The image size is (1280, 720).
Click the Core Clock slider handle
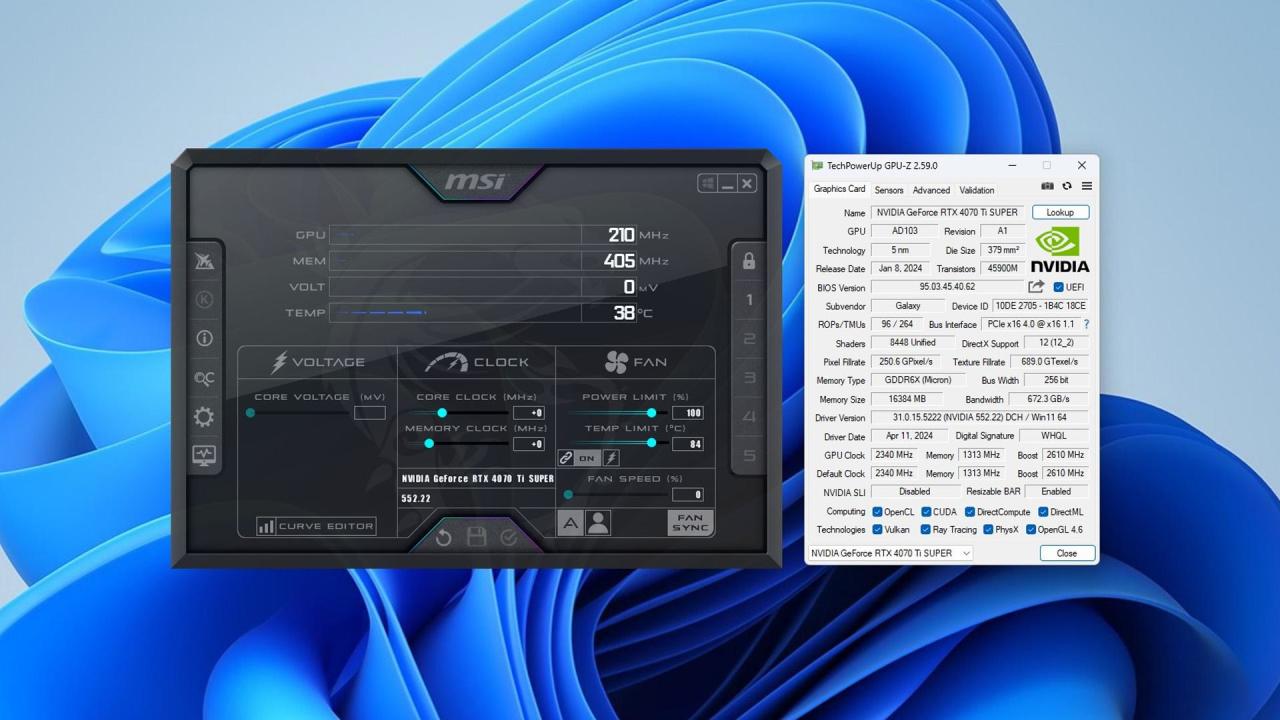442,412
